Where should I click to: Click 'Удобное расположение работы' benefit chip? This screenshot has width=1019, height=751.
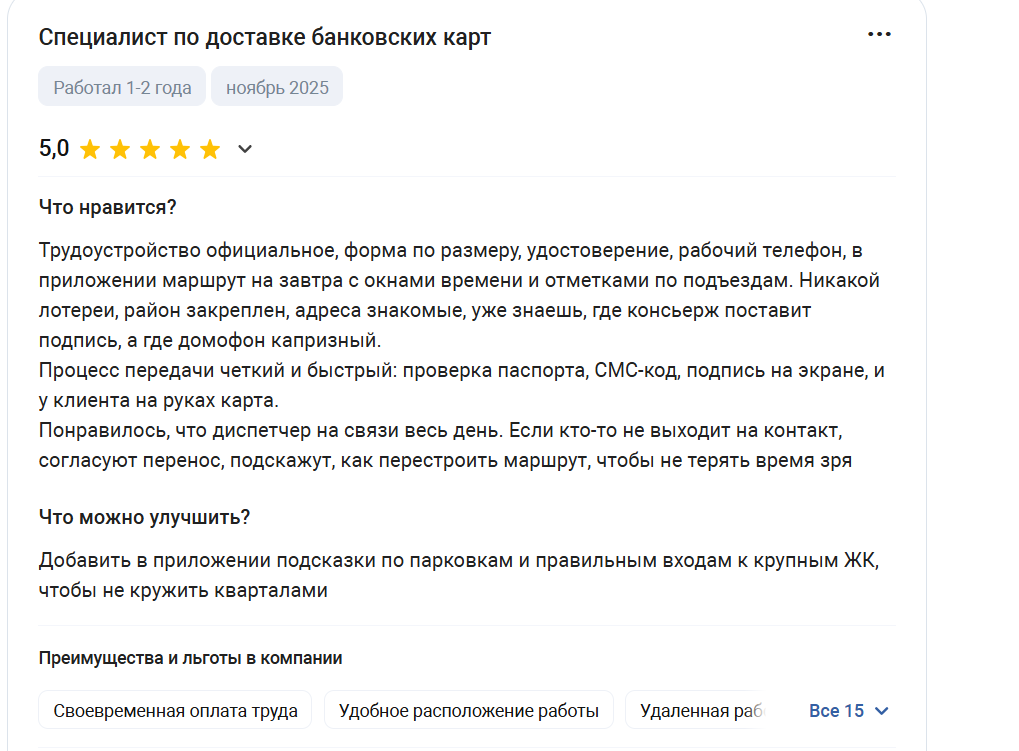click(x=468, y=711)
